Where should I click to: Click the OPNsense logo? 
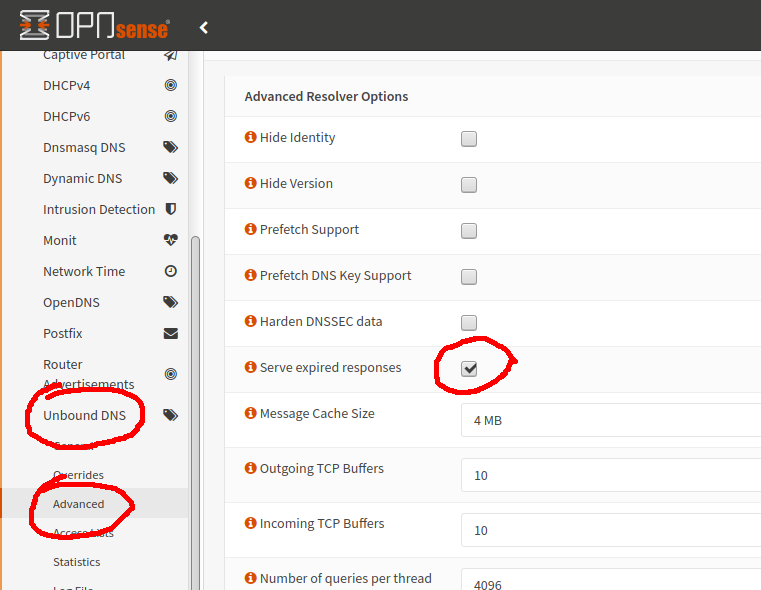[x=95, y=25]
